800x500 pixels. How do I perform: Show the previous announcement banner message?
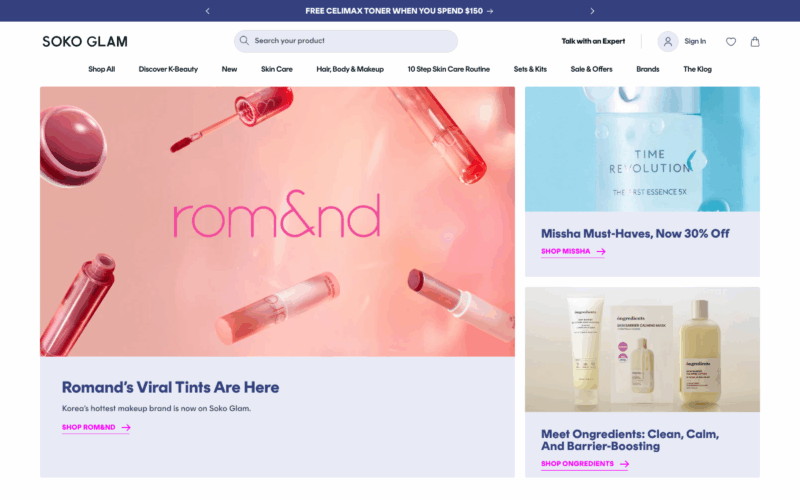point(207,11)
